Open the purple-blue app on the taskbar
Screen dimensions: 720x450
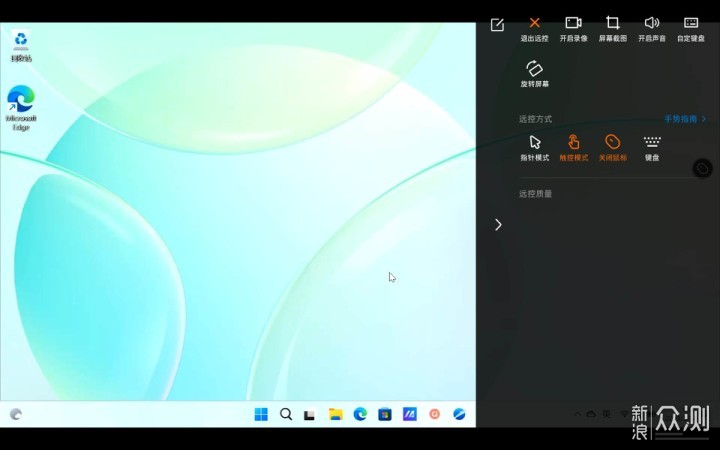pyautogui.click(x=410, y=414)
